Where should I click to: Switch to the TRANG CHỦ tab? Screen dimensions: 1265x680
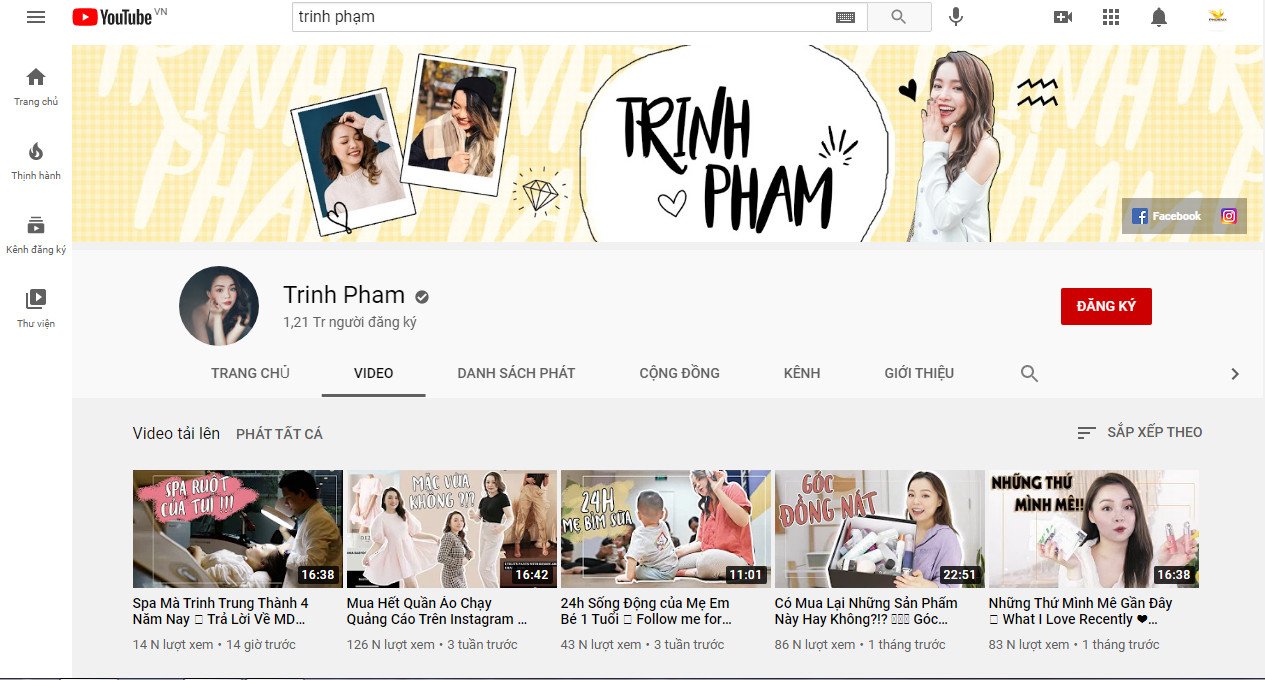click(x=250, y=373)
